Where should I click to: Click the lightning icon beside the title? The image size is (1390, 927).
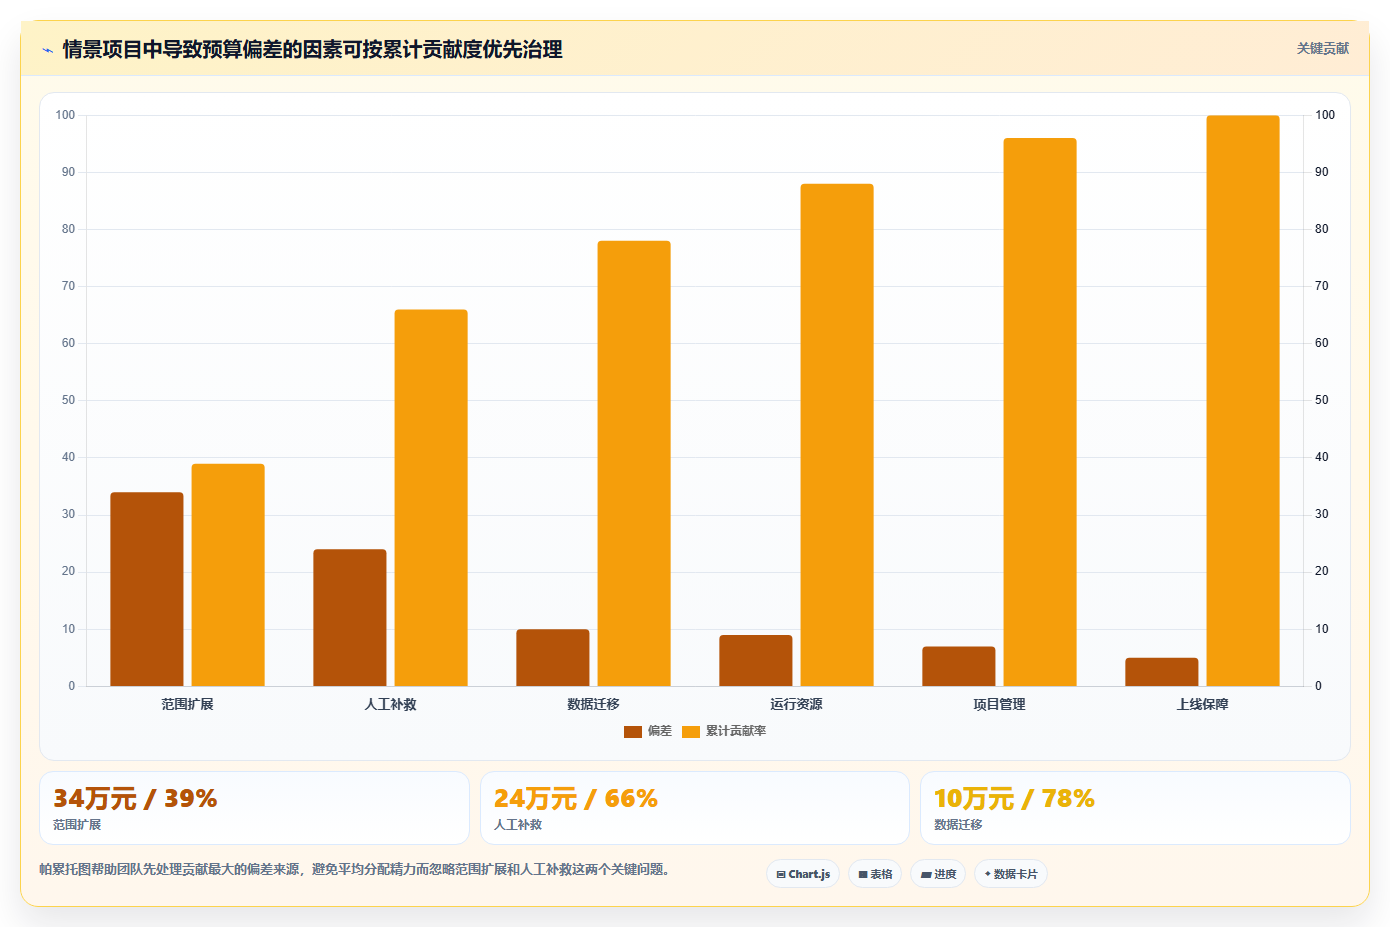click(47, 50)
